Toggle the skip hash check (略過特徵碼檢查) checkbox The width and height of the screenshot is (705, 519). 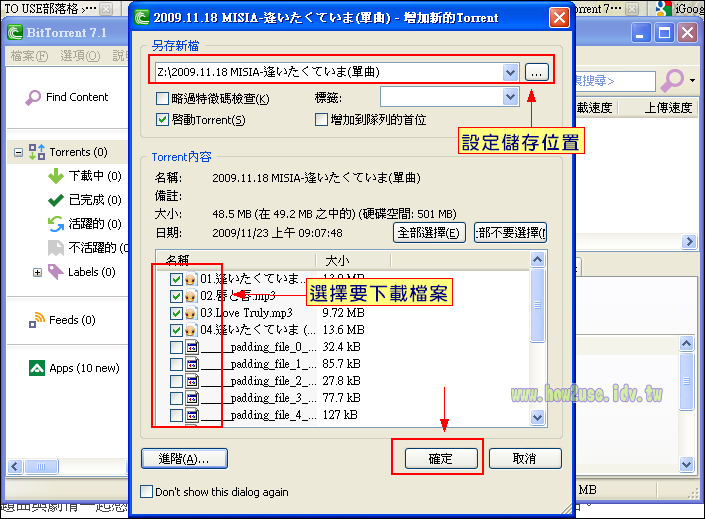163,98
